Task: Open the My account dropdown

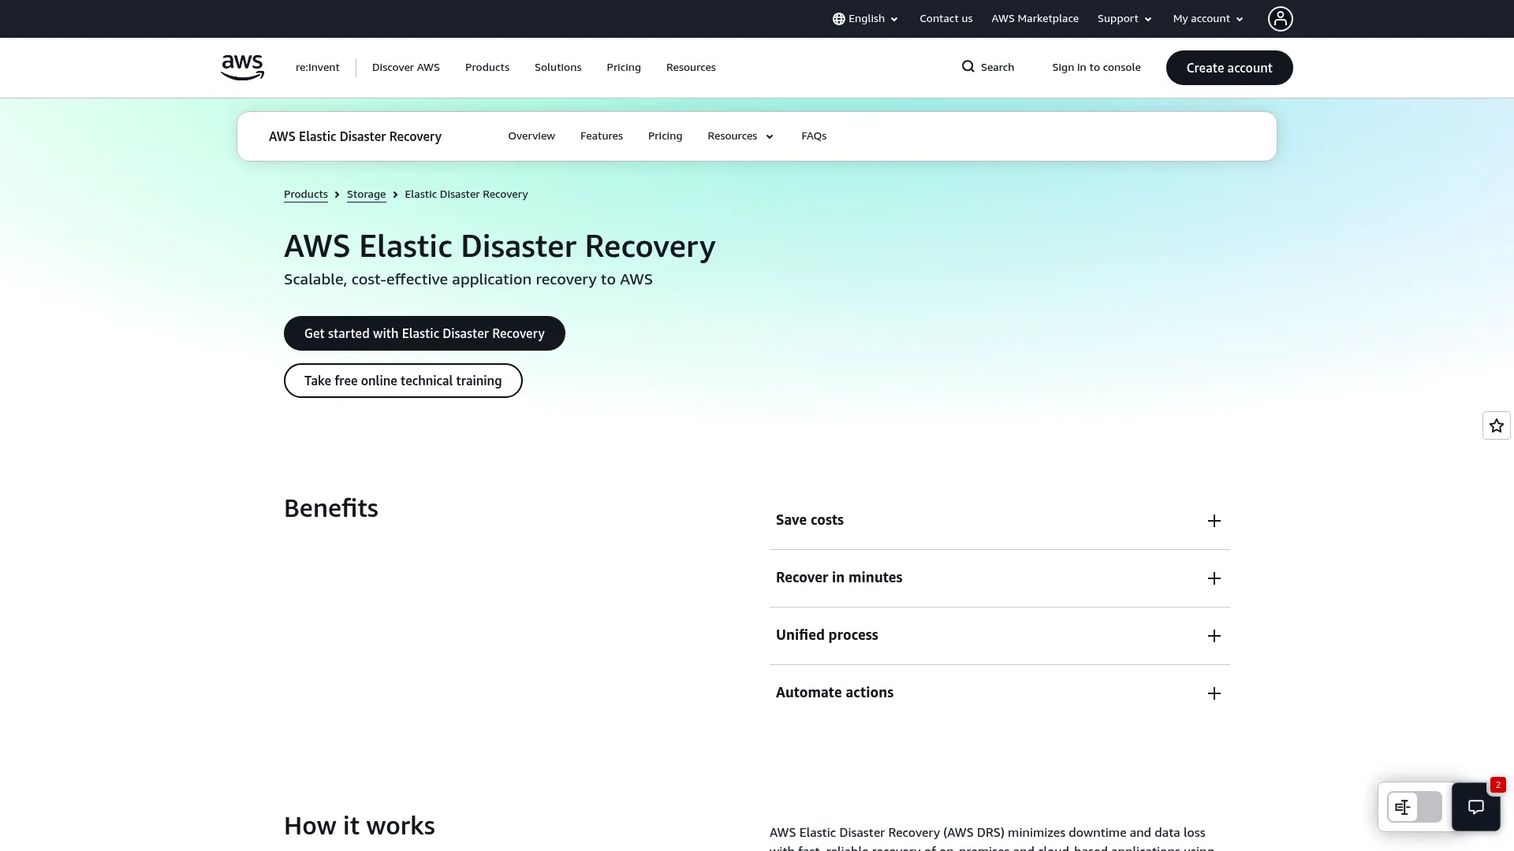Action: (x=1208, y=19)
